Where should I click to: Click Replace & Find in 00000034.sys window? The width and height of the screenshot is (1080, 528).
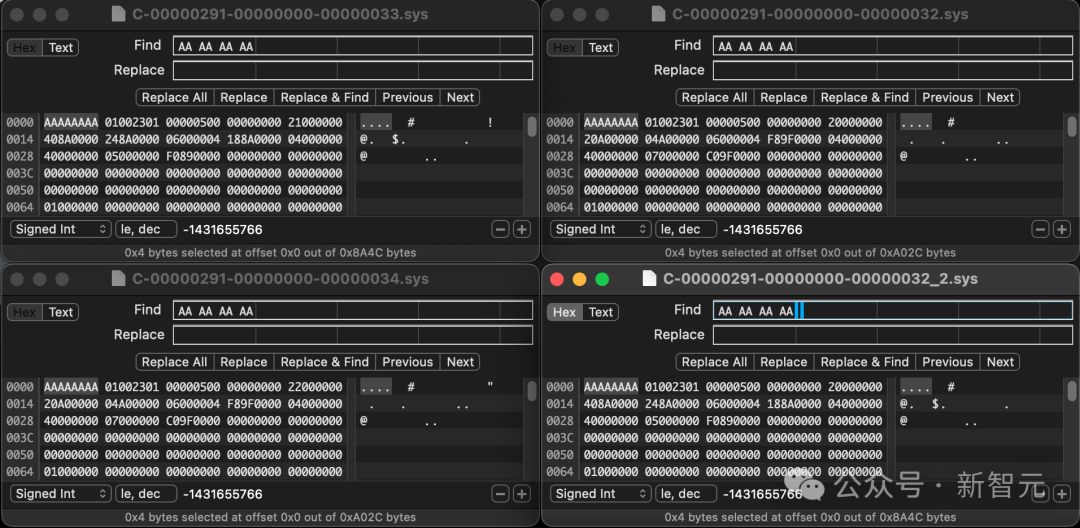(x=324, y=362)
